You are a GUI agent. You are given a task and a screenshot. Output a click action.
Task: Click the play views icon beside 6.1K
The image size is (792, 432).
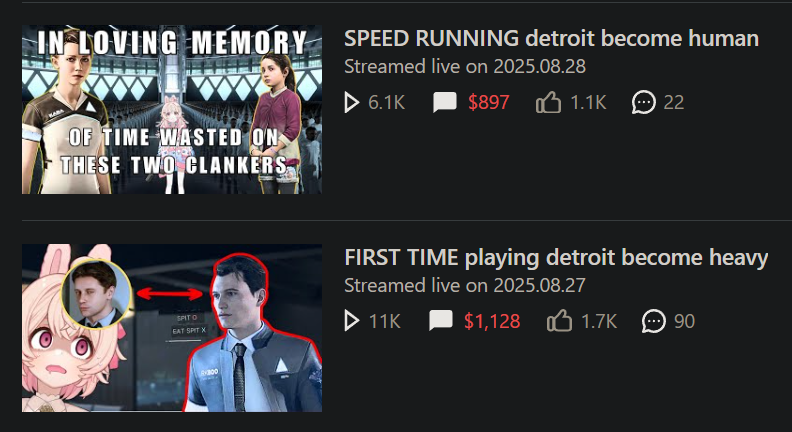tap(352, 103)
